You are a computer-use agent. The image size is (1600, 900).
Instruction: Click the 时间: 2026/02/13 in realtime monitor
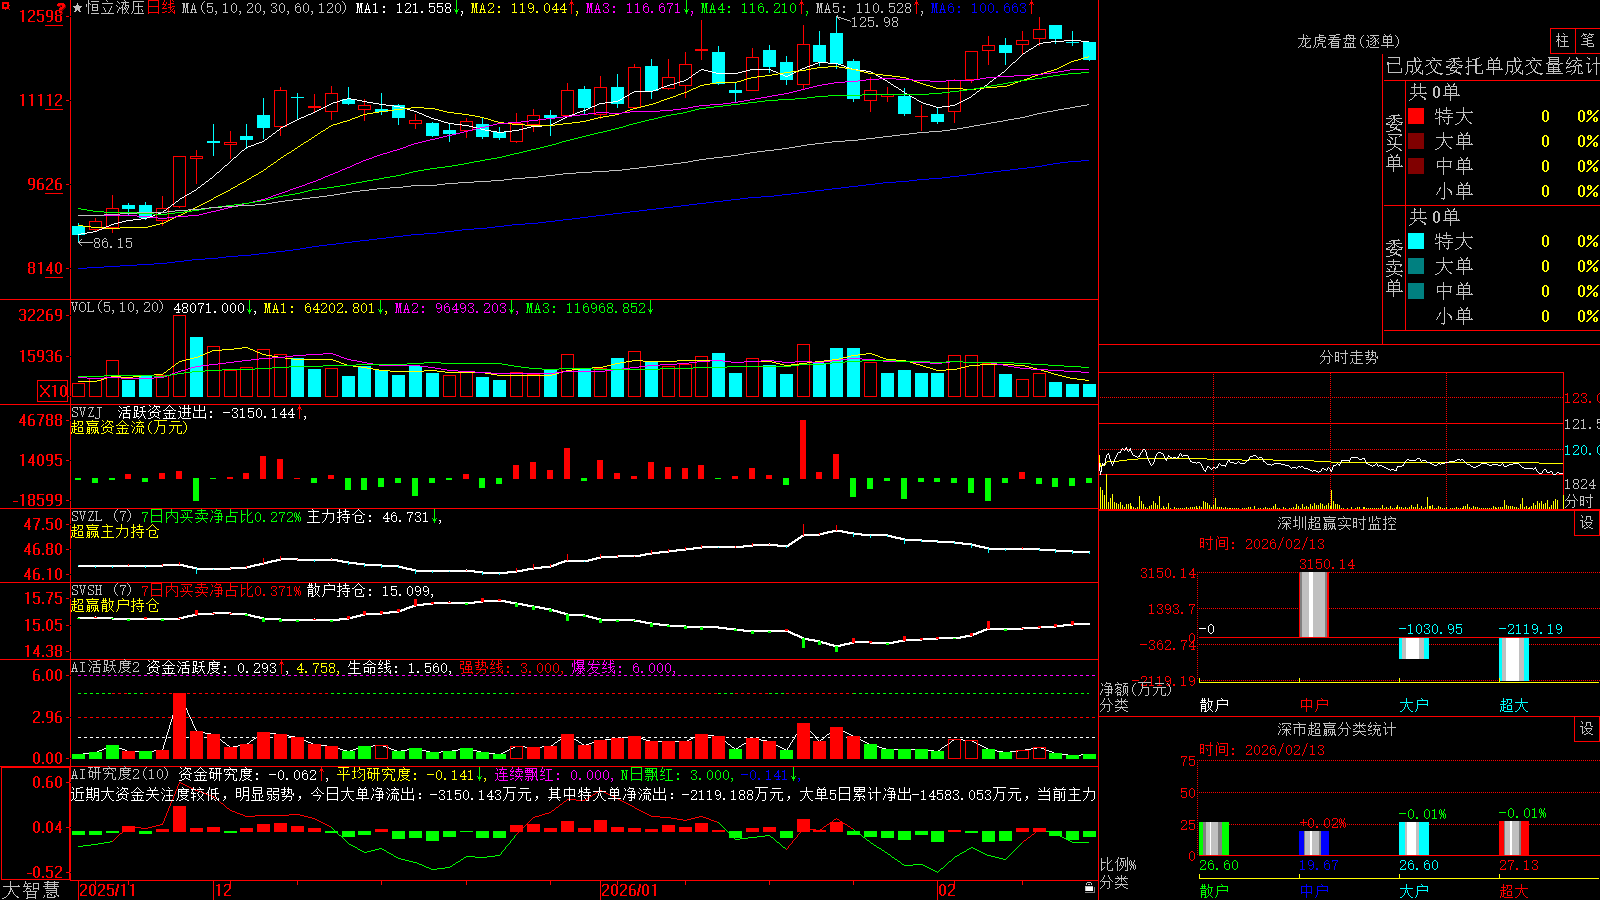point(1261,544)
